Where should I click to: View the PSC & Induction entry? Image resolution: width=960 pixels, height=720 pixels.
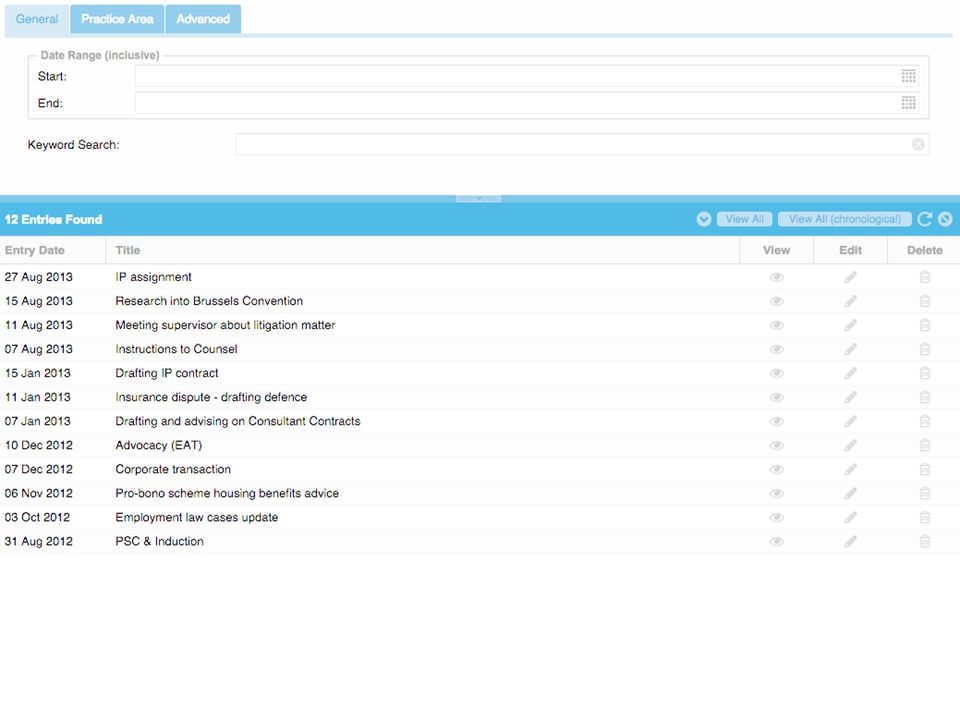tap(776, 541)
